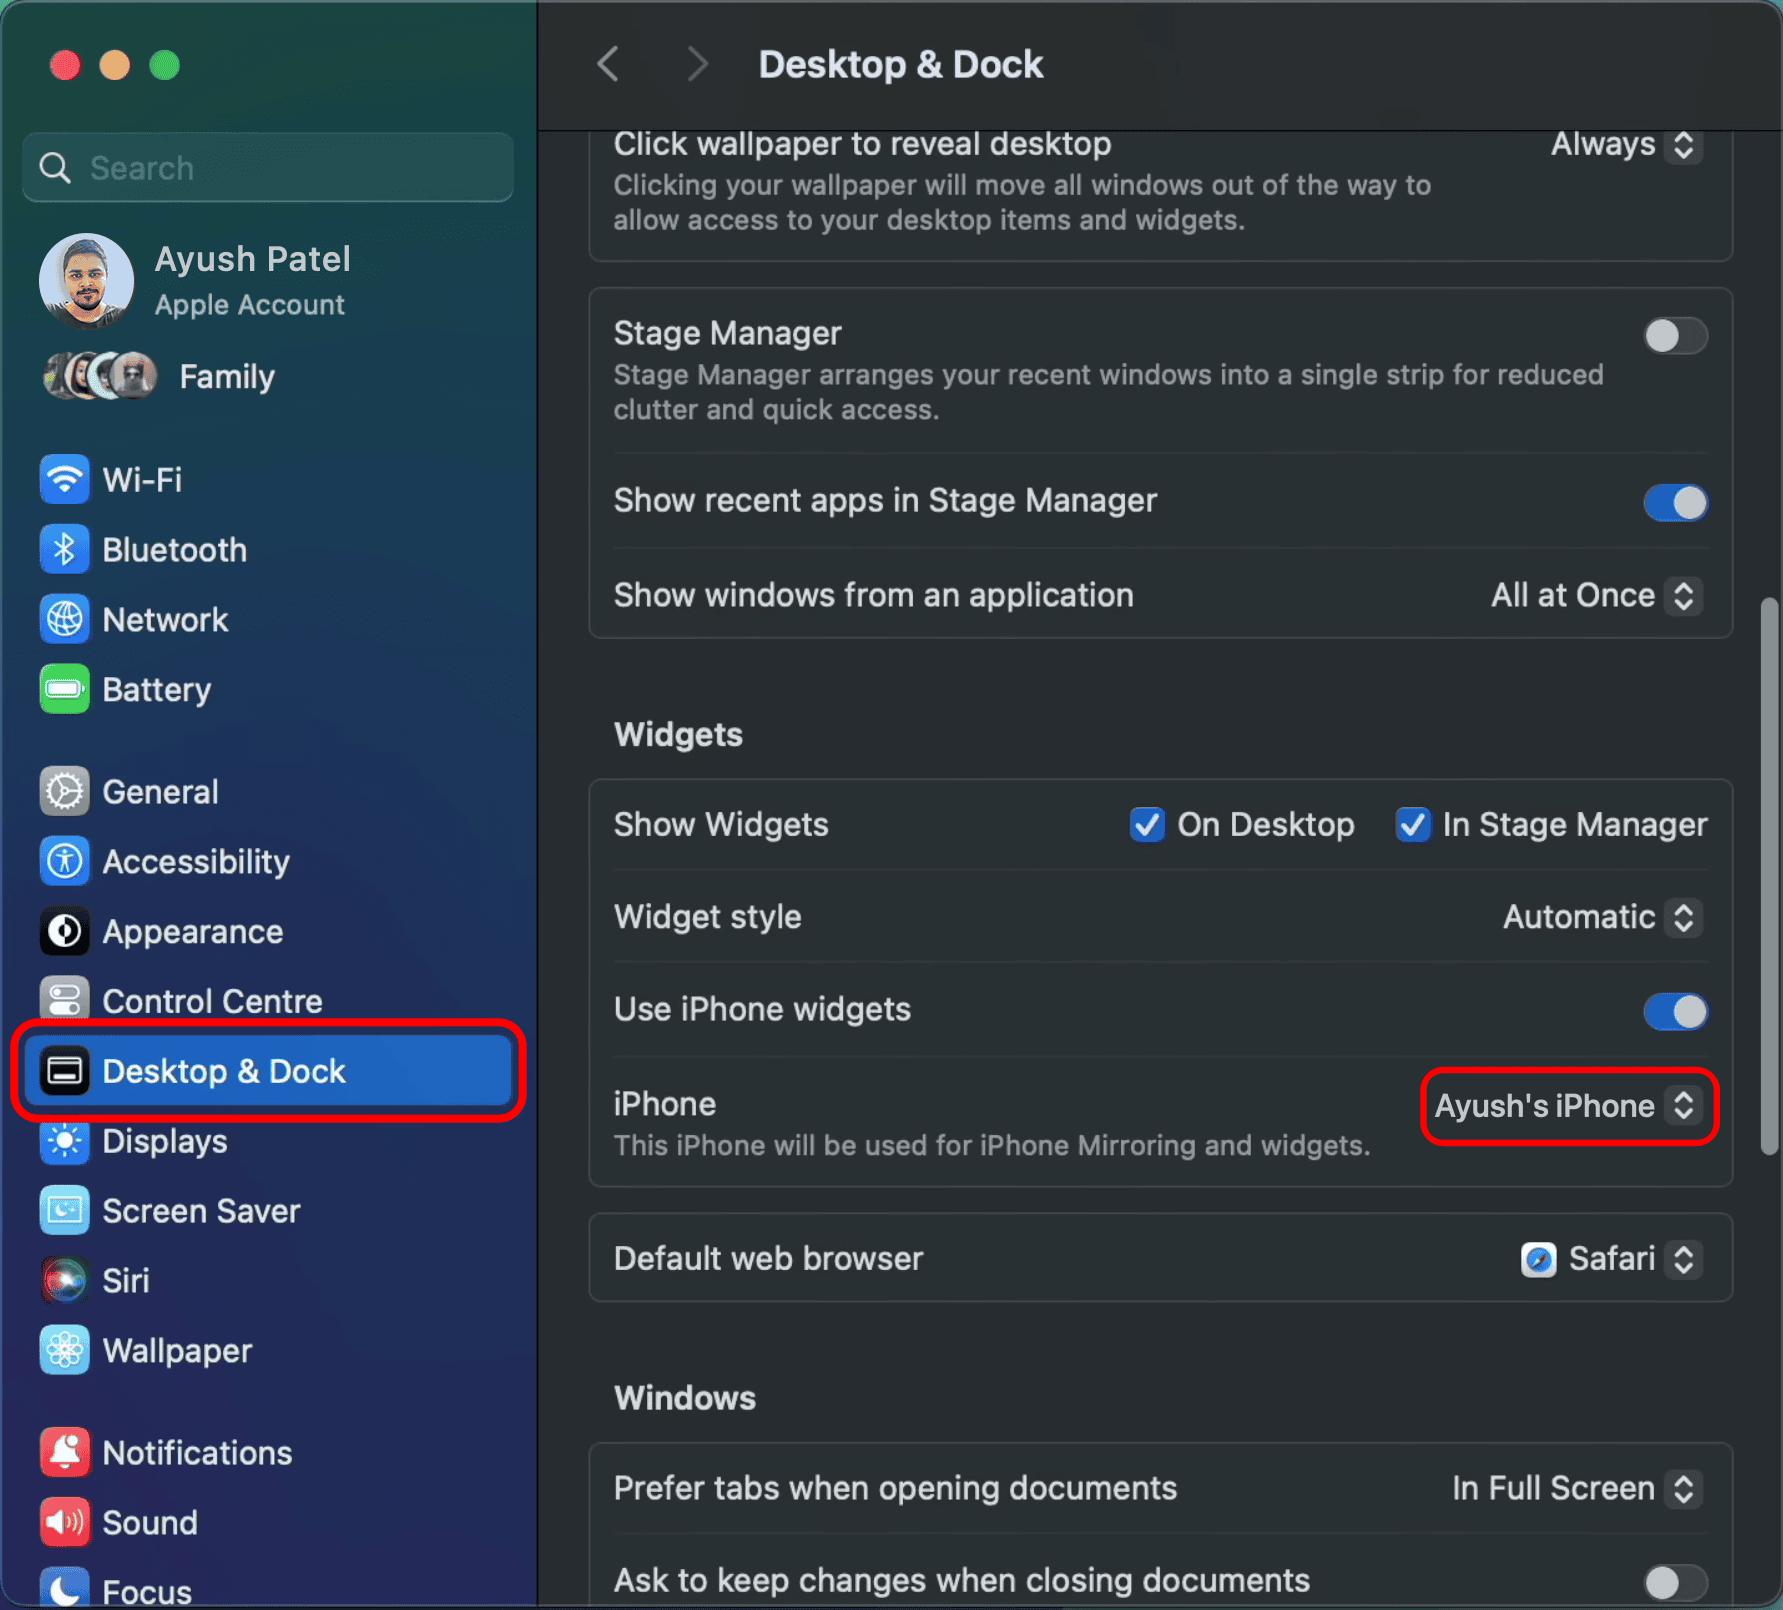Turn off Use iPhone widgets

coord(1675,1011)
